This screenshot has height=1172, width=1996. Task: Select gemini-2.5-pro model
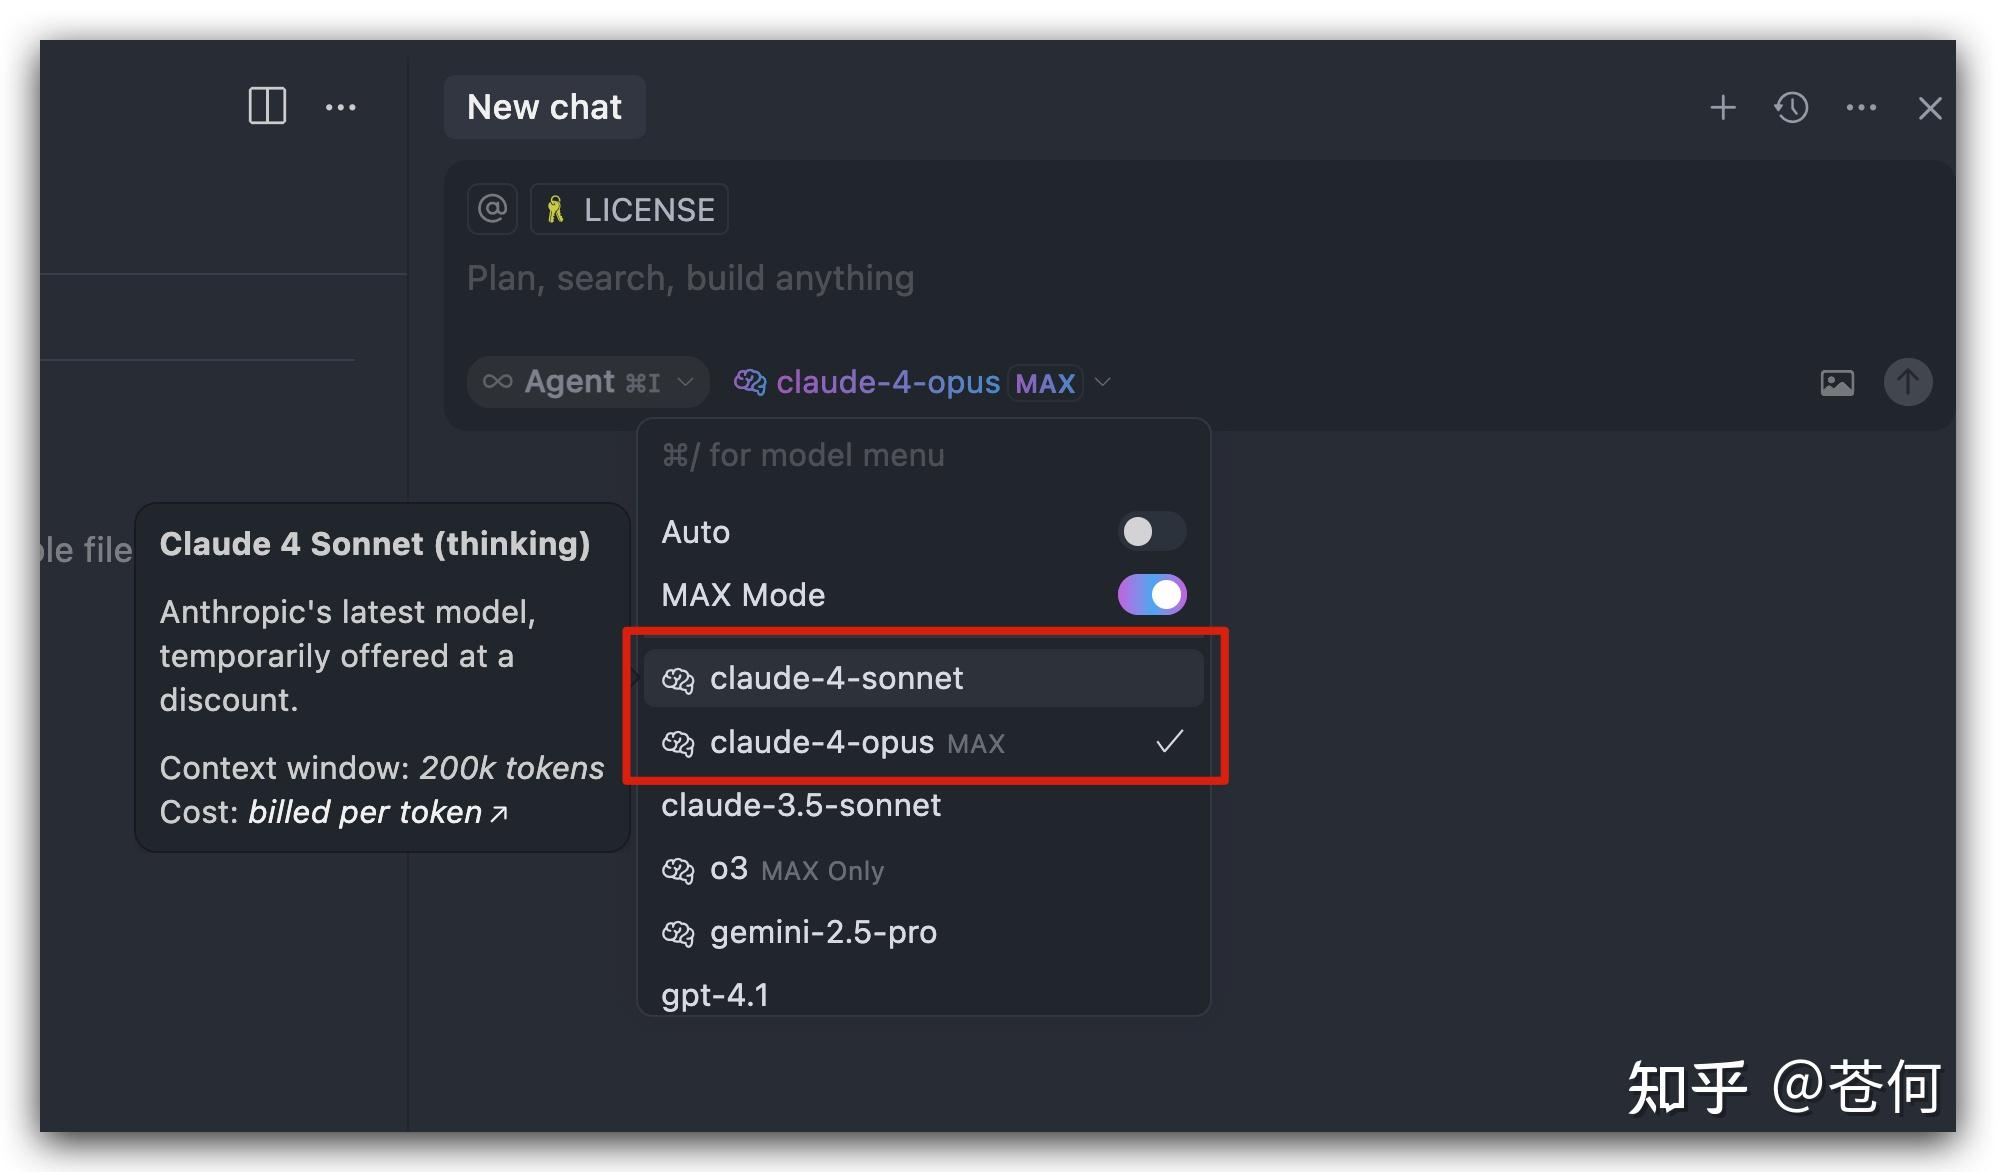823,933
